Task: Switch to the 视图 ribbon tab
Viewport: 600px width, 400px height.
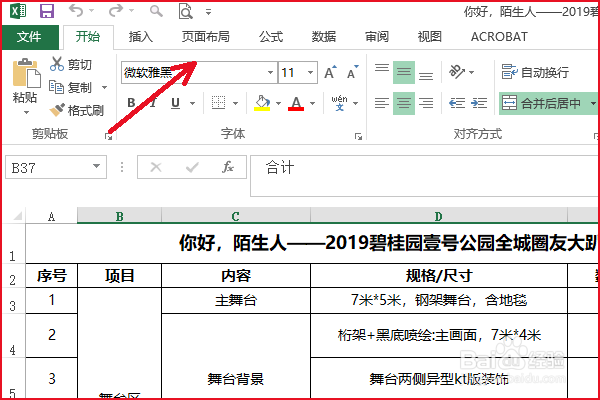Action: pos(430,37)
